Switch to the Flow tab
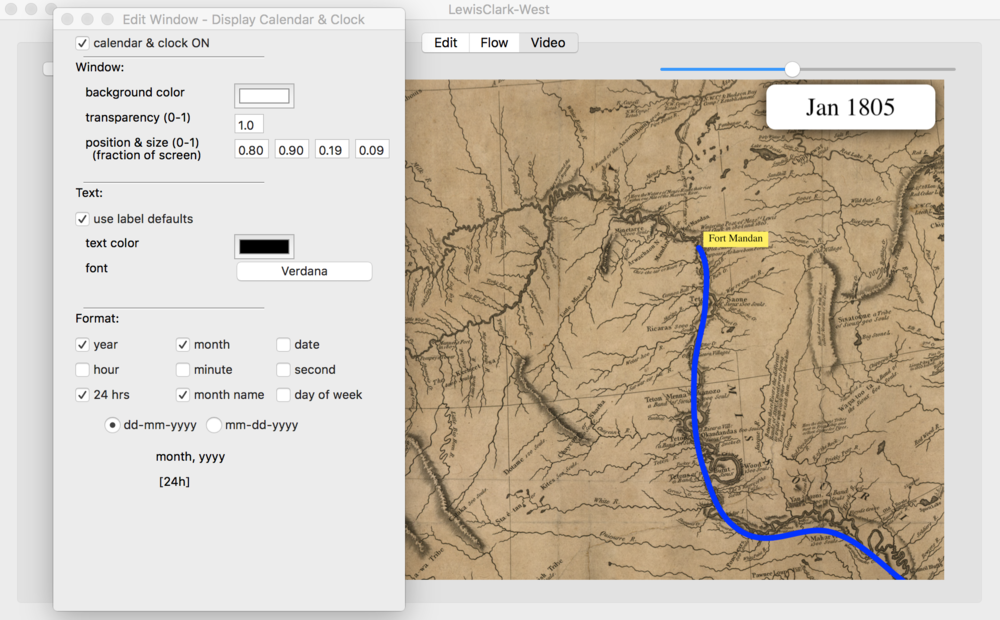The height and width of the screenshot is (620, 1000). [494, 43]
